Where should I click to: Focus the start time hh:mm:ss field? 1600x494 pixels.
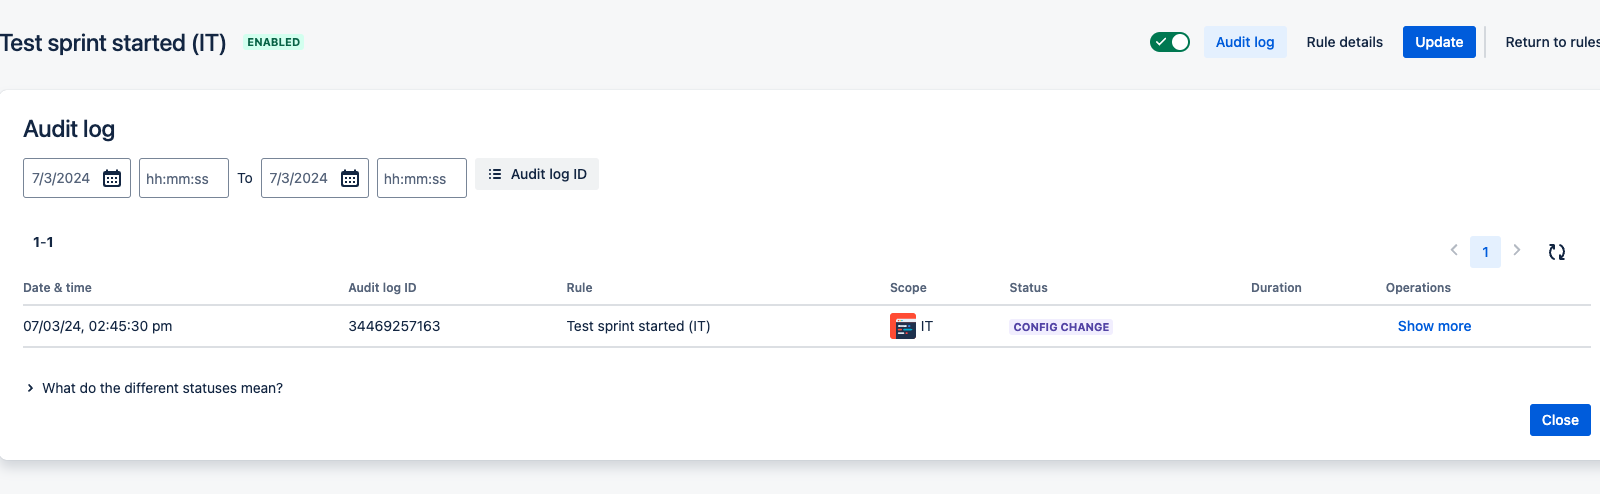pyautogui.click(x=184, y=178)
